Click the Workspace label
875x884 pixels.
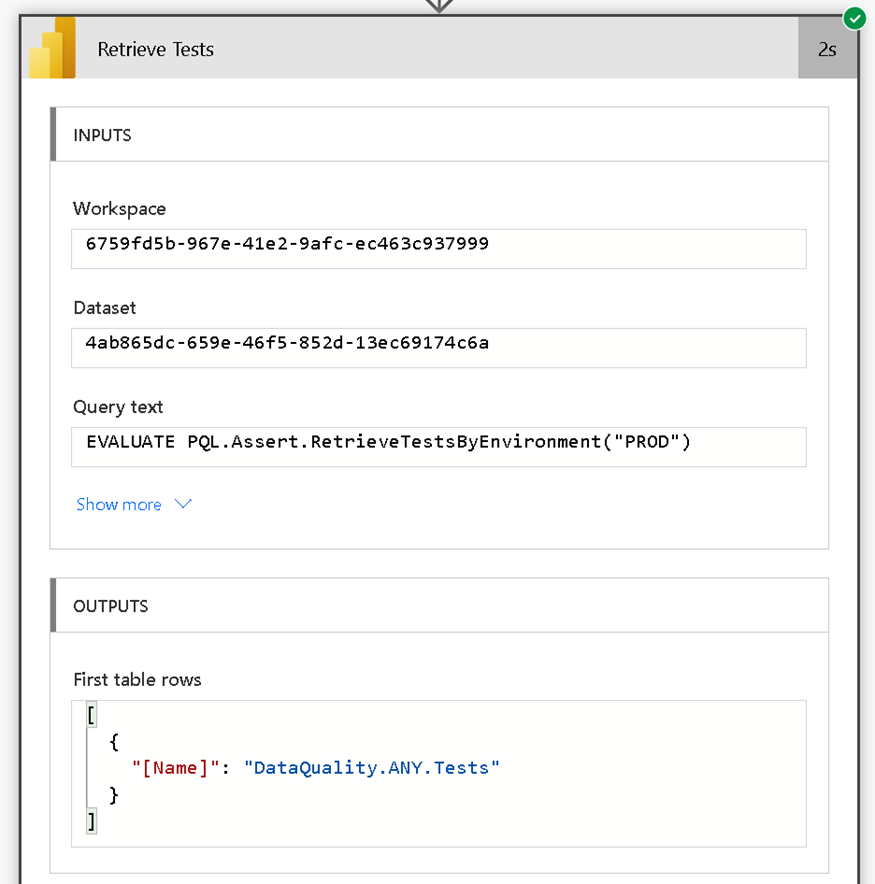[120, 209]
